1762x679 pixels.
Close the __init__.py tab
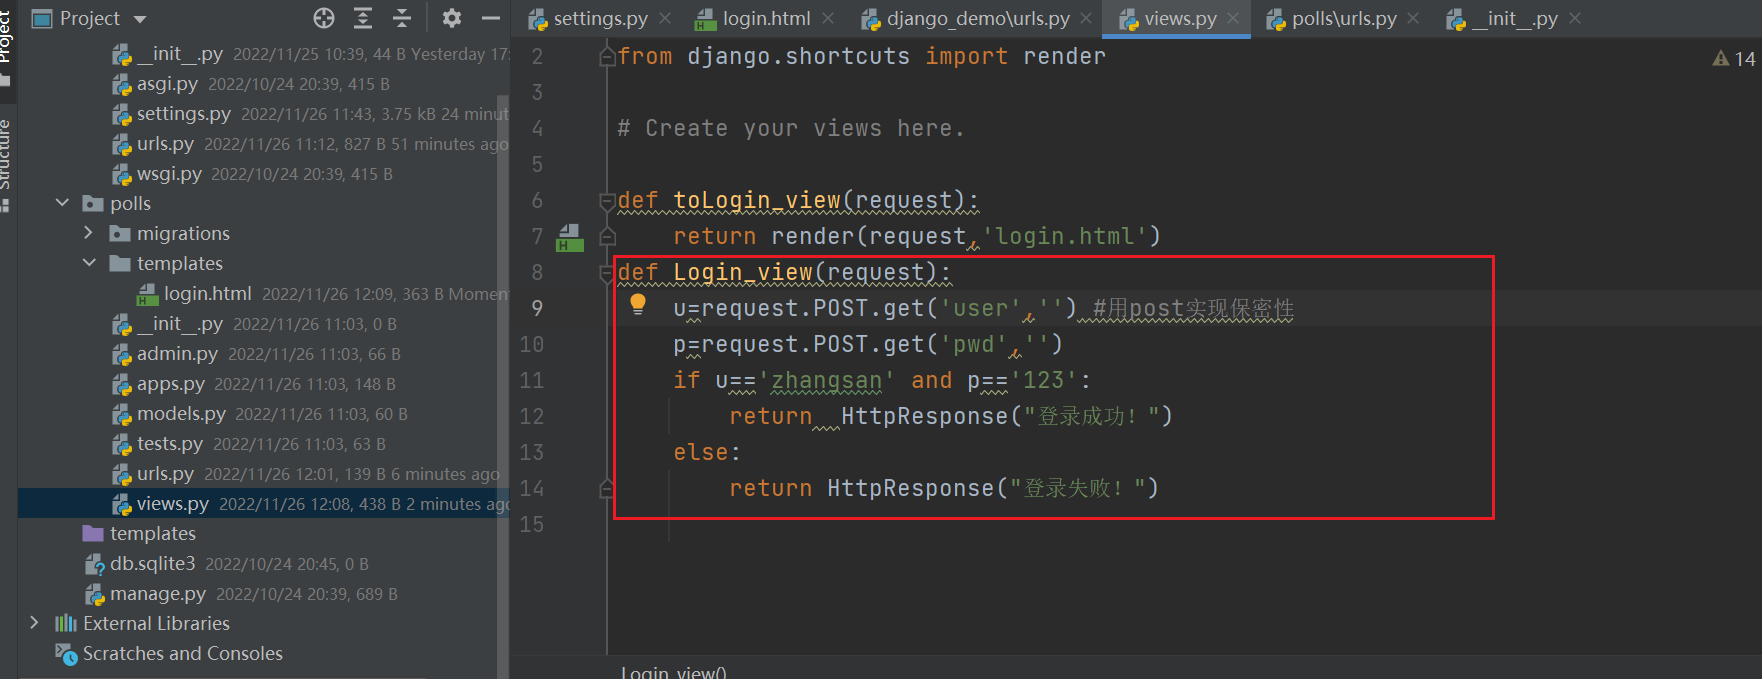tap(1575, 18)
